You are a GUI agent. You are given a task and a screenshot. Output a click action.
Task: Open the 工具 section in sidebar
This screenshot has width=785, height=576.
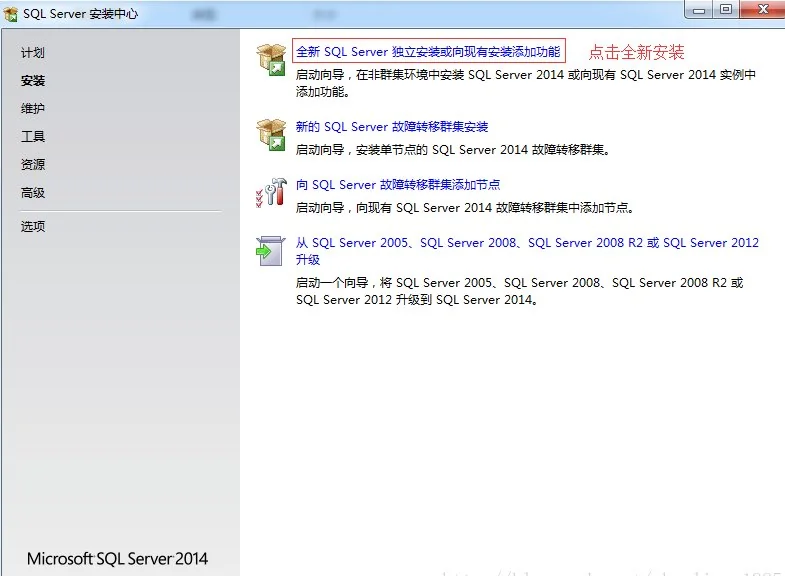(33, 137)
